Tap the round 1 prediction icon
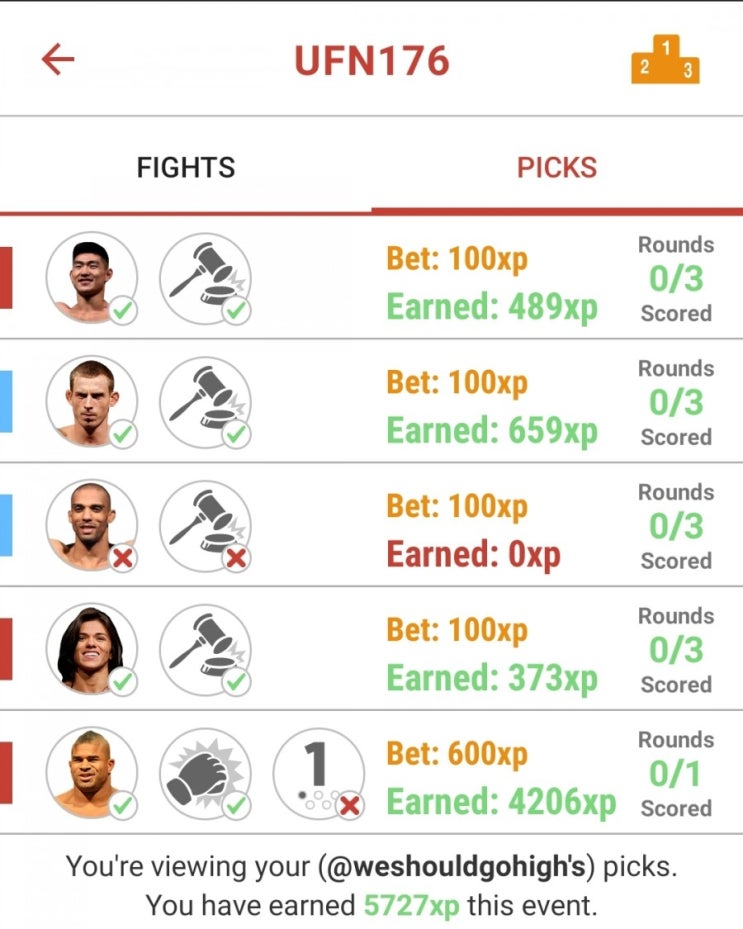Viewport: 743px width, 929px height. (319, 774)
